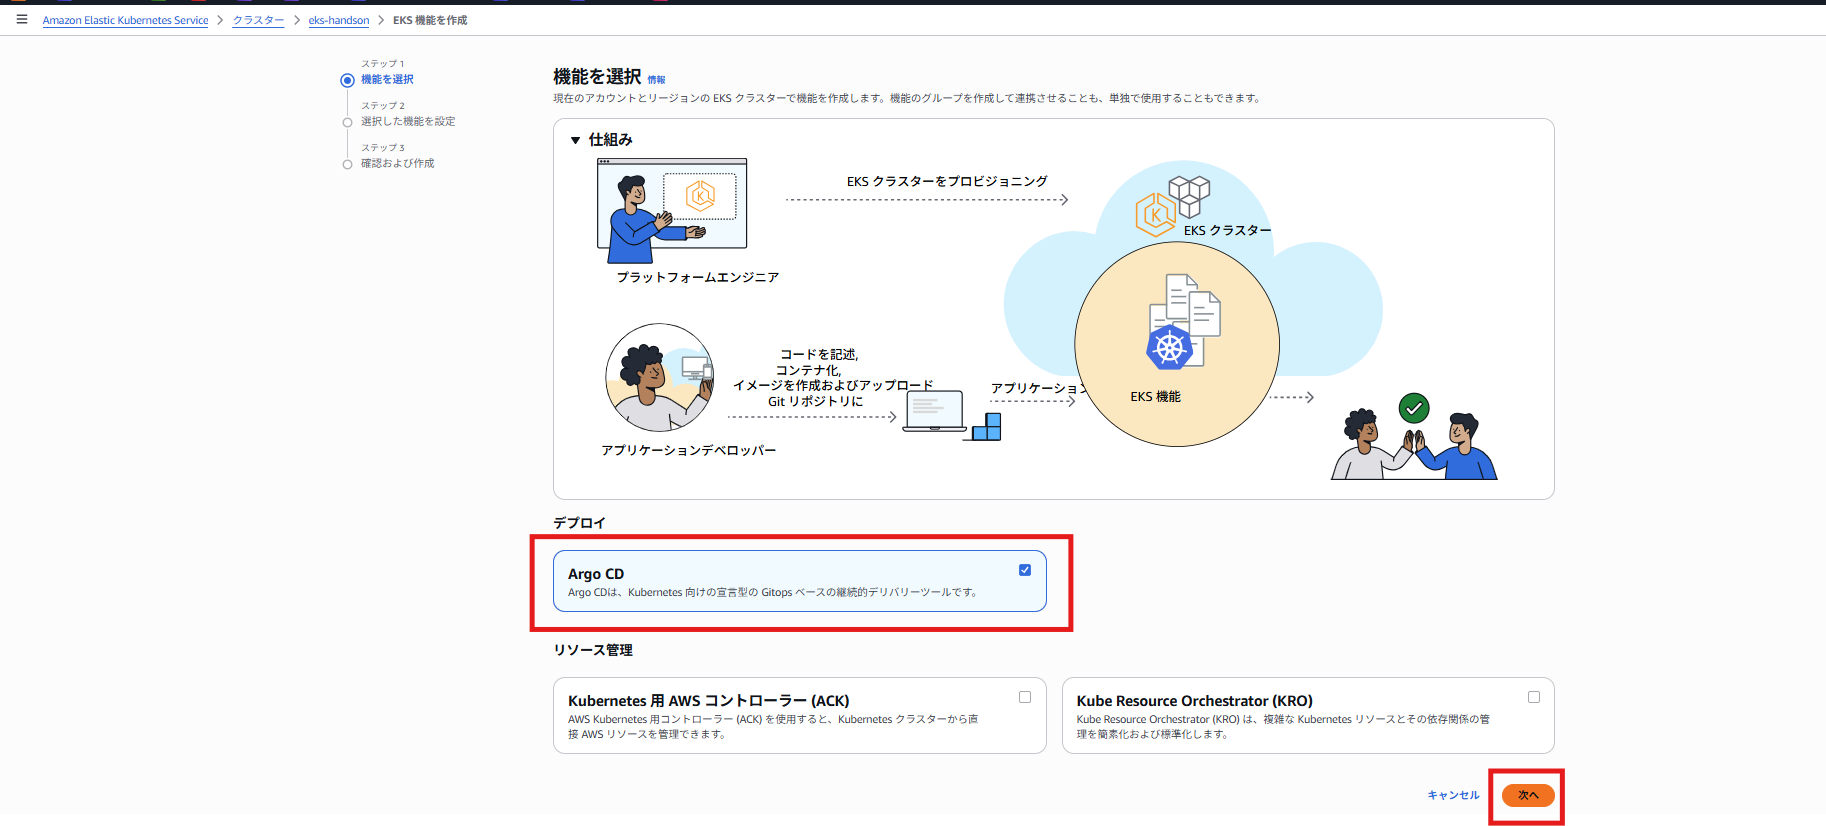Click the キャンセル button
The image size is (1826, 826).
1453,795
